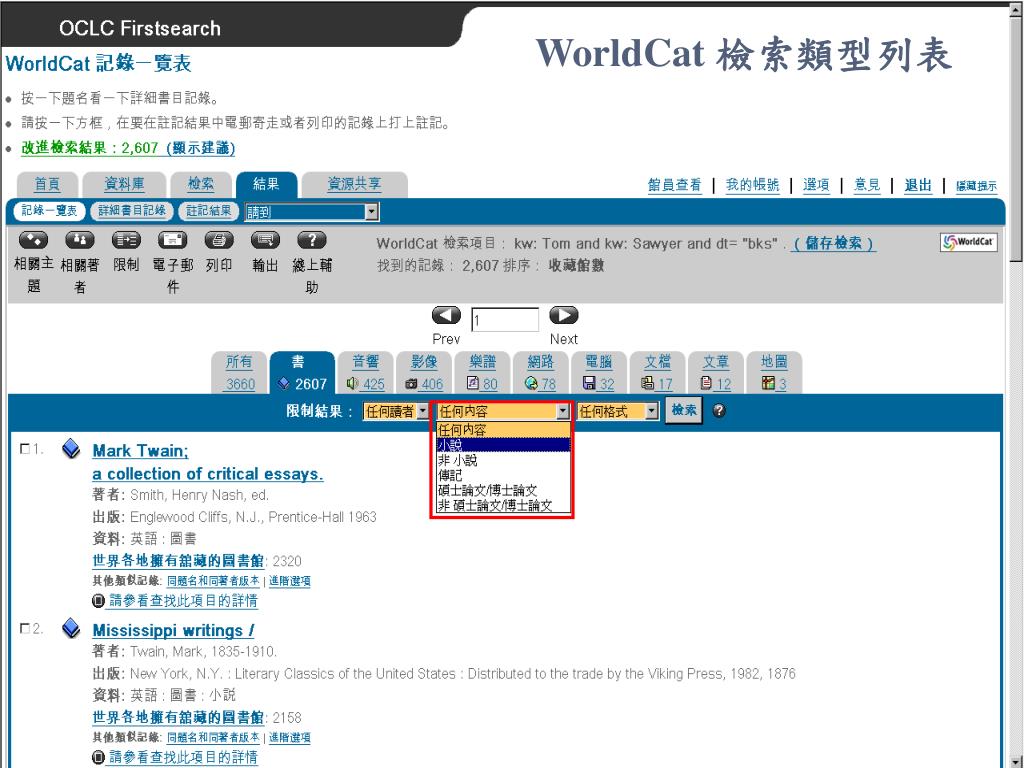Open the 詳細書目記錄 sub-tab

[x=132, y=210]
